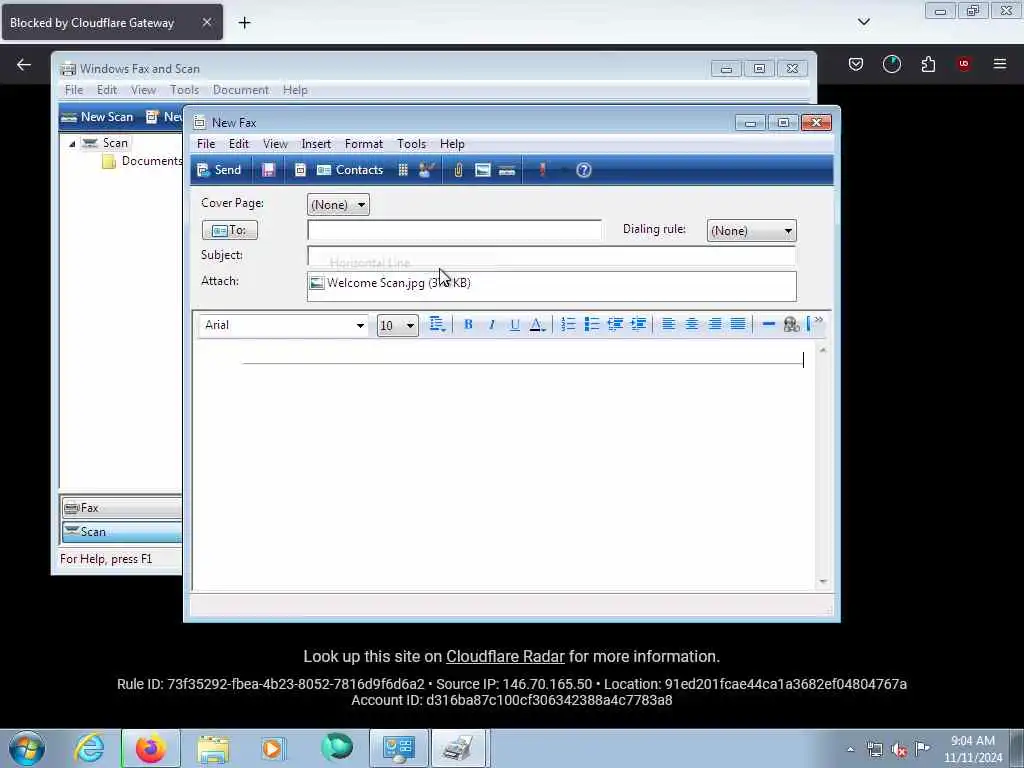Open the Contacts address book

(350, 170)
